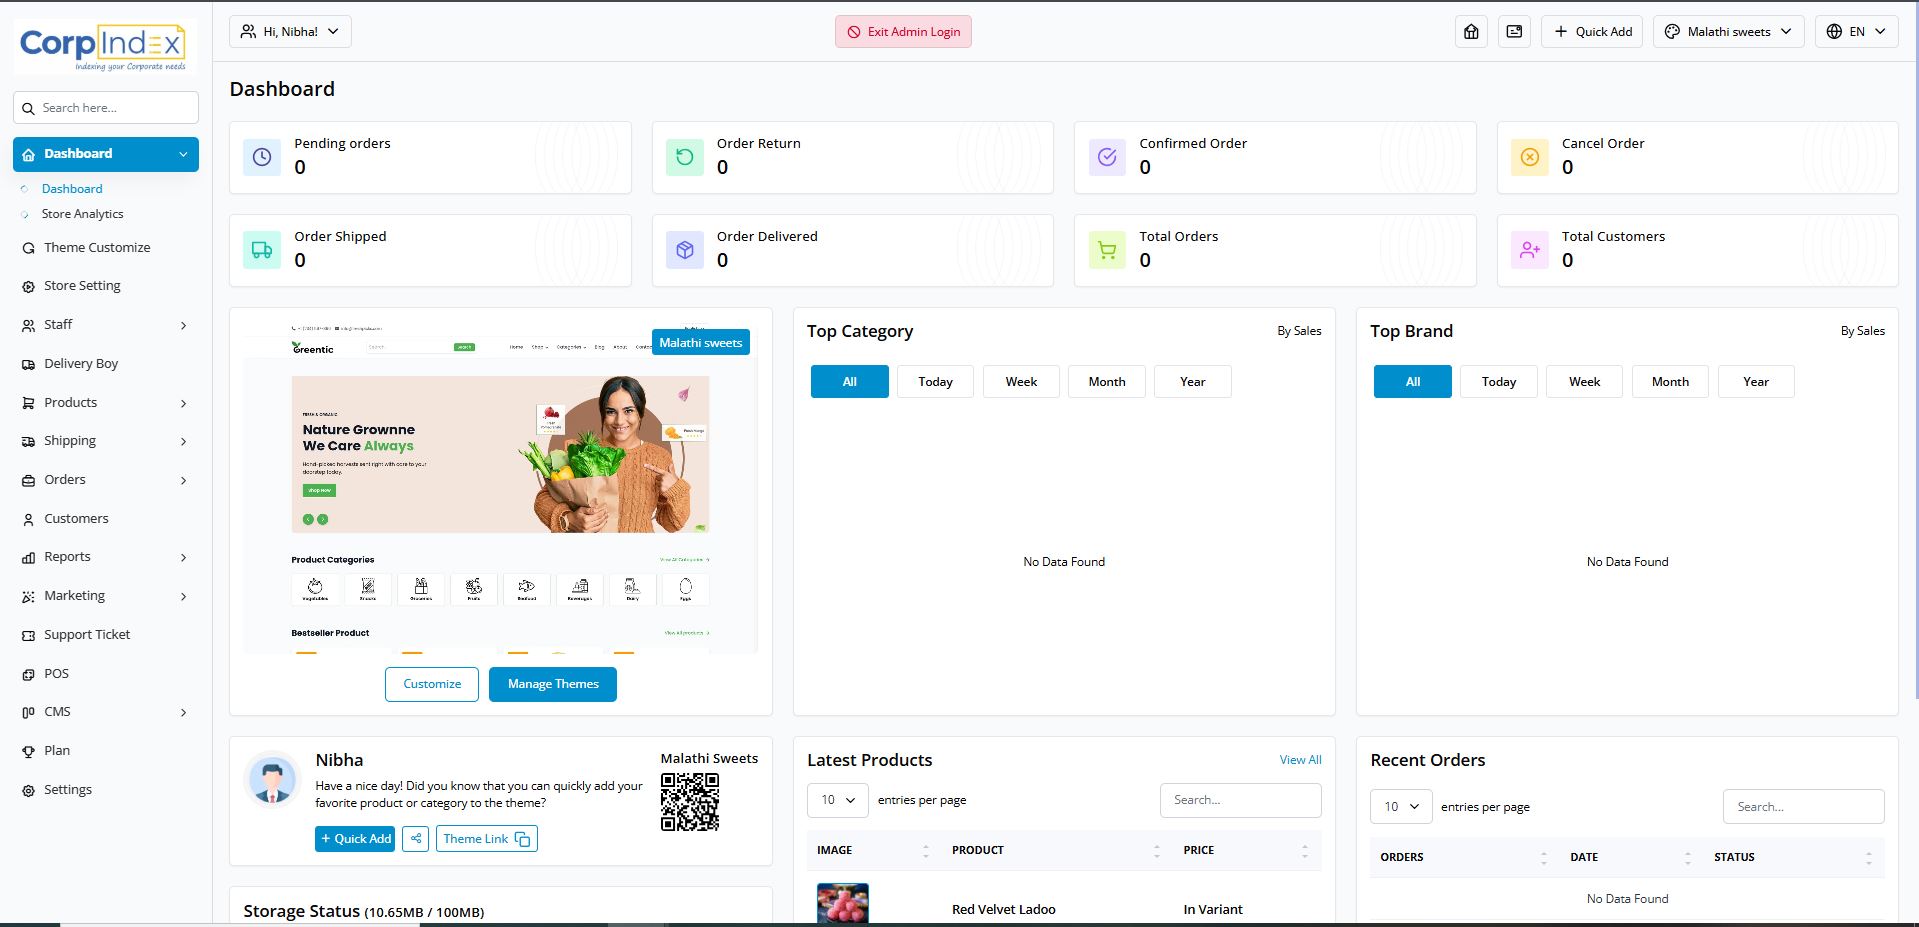Open Theme Customize from sidebar
Viewport: 1919px width, 927px height.
coord(97,248)
